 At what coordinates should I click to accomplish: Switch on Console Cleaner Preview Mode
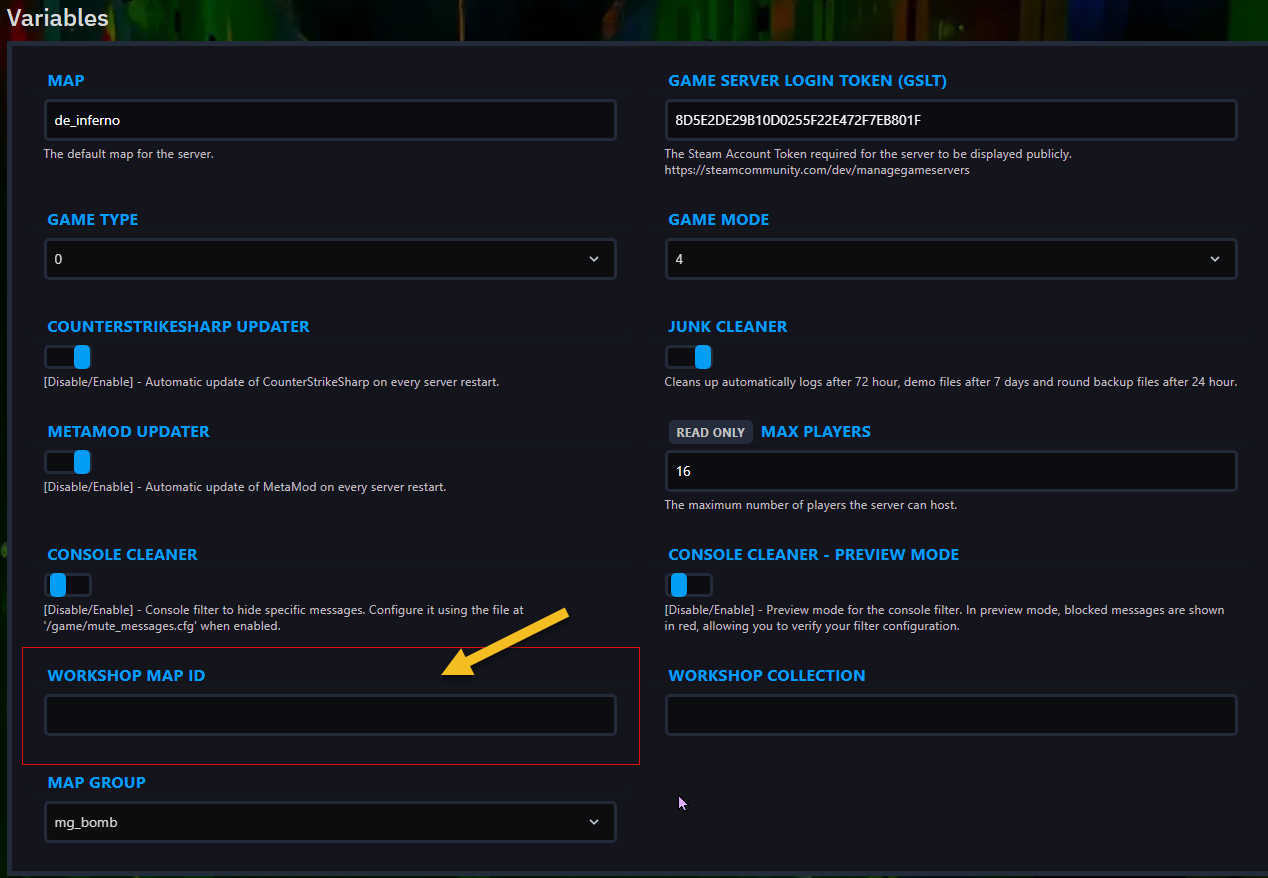point(689,585)
